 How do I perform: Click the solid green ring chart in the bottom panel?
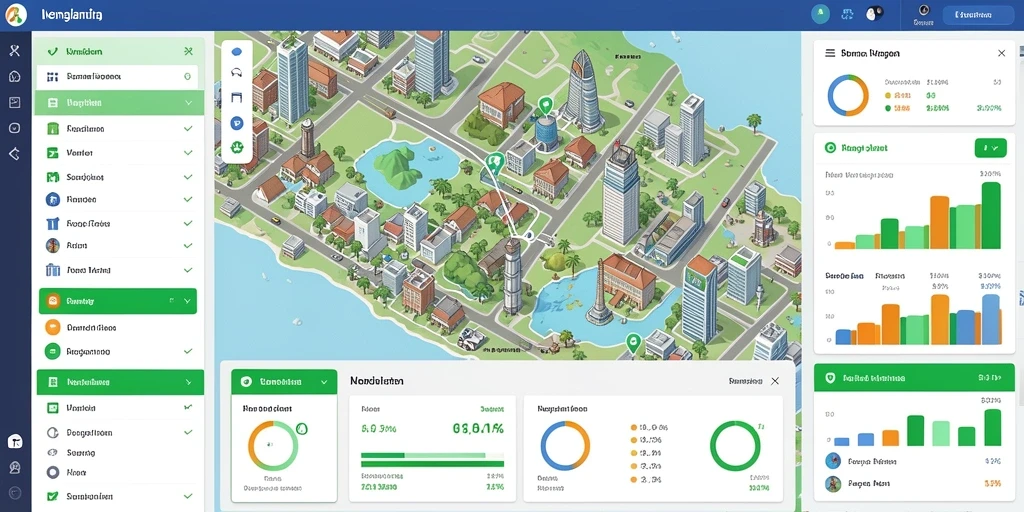735,445
